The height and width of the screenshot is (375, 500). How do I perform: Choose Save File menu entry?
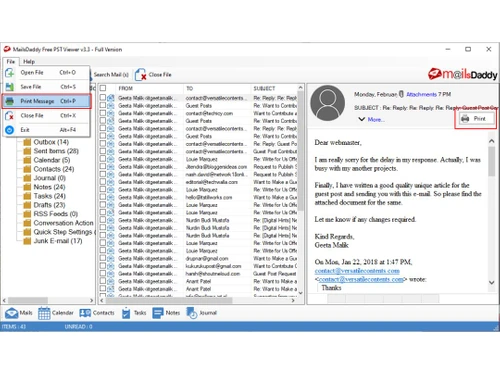tap(47, 87)
